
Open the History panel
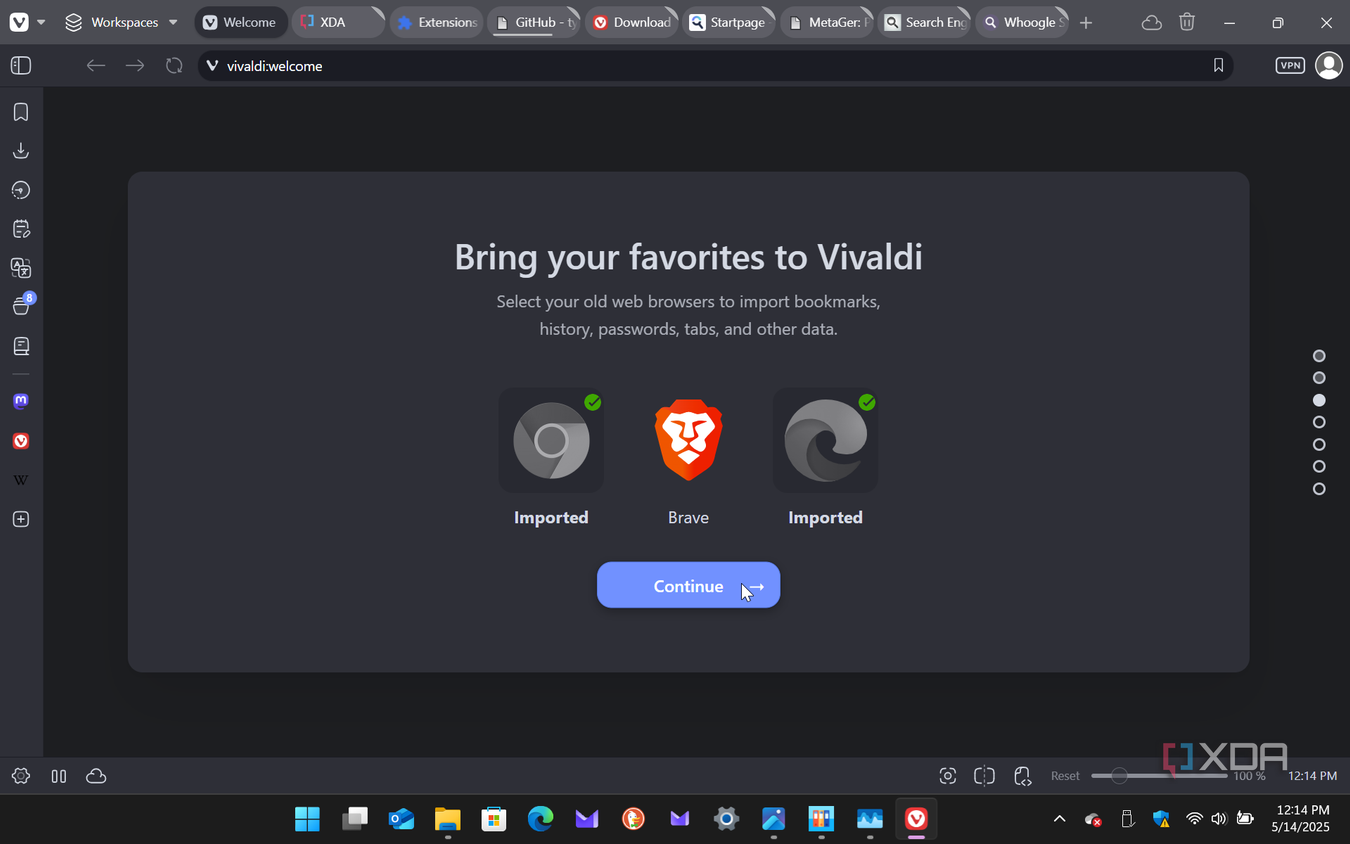tap(21, 190)
